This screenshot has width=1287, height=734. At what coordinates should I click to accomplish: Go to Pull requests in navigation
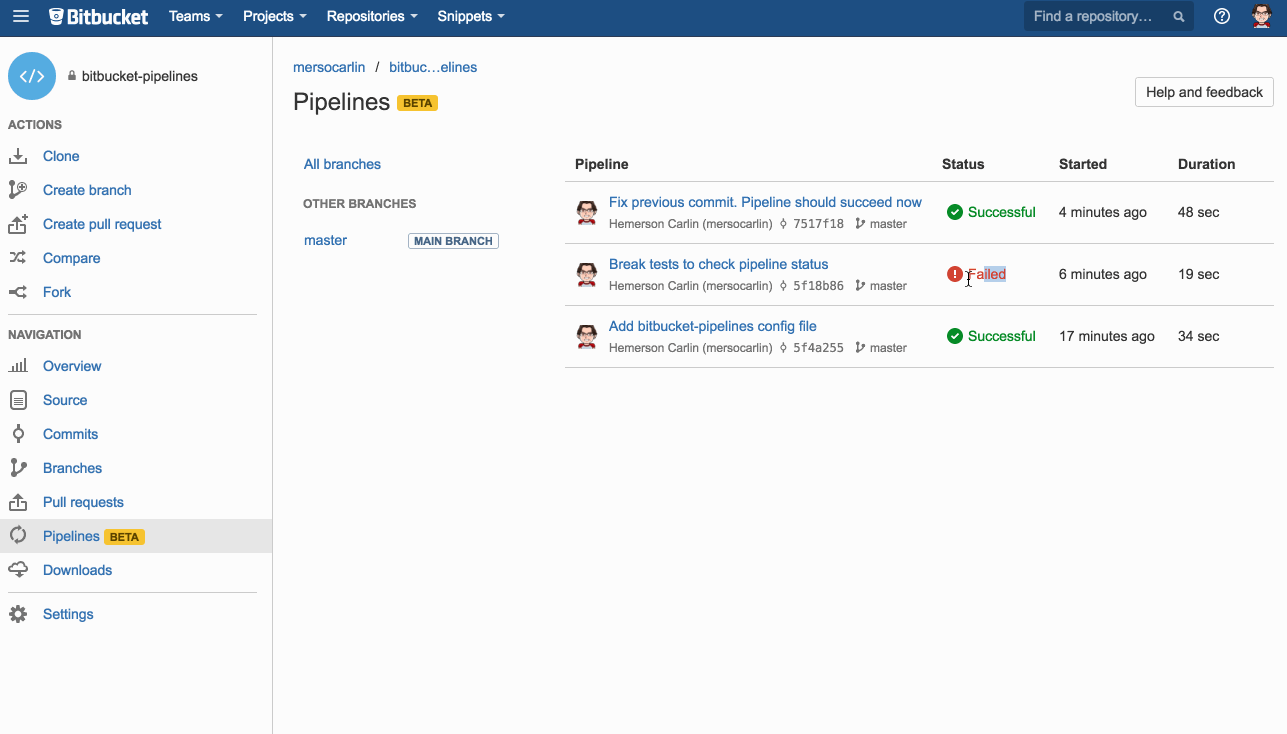click(83, 502)
